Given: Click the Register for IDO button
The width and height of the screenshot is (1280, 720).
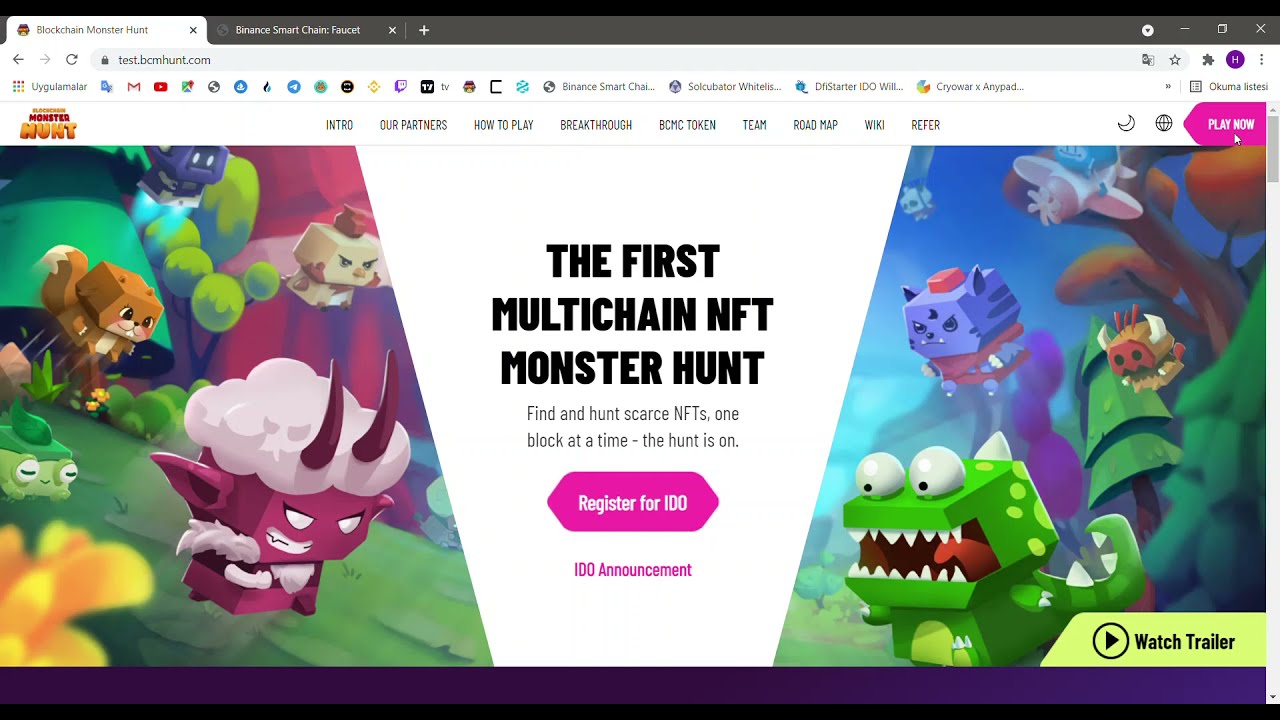Looking at the screenshot, I should 633,502.
